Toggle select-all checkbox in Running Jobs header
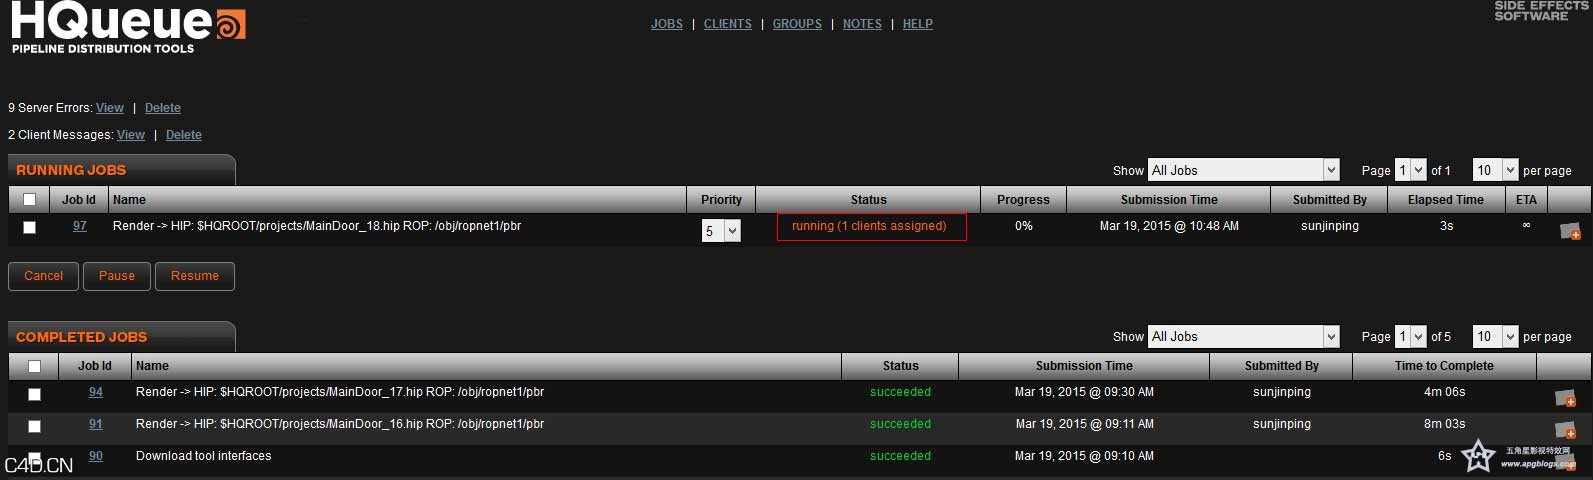The image size is (1593, 480). pyautogui.click(x=30, y=200)
